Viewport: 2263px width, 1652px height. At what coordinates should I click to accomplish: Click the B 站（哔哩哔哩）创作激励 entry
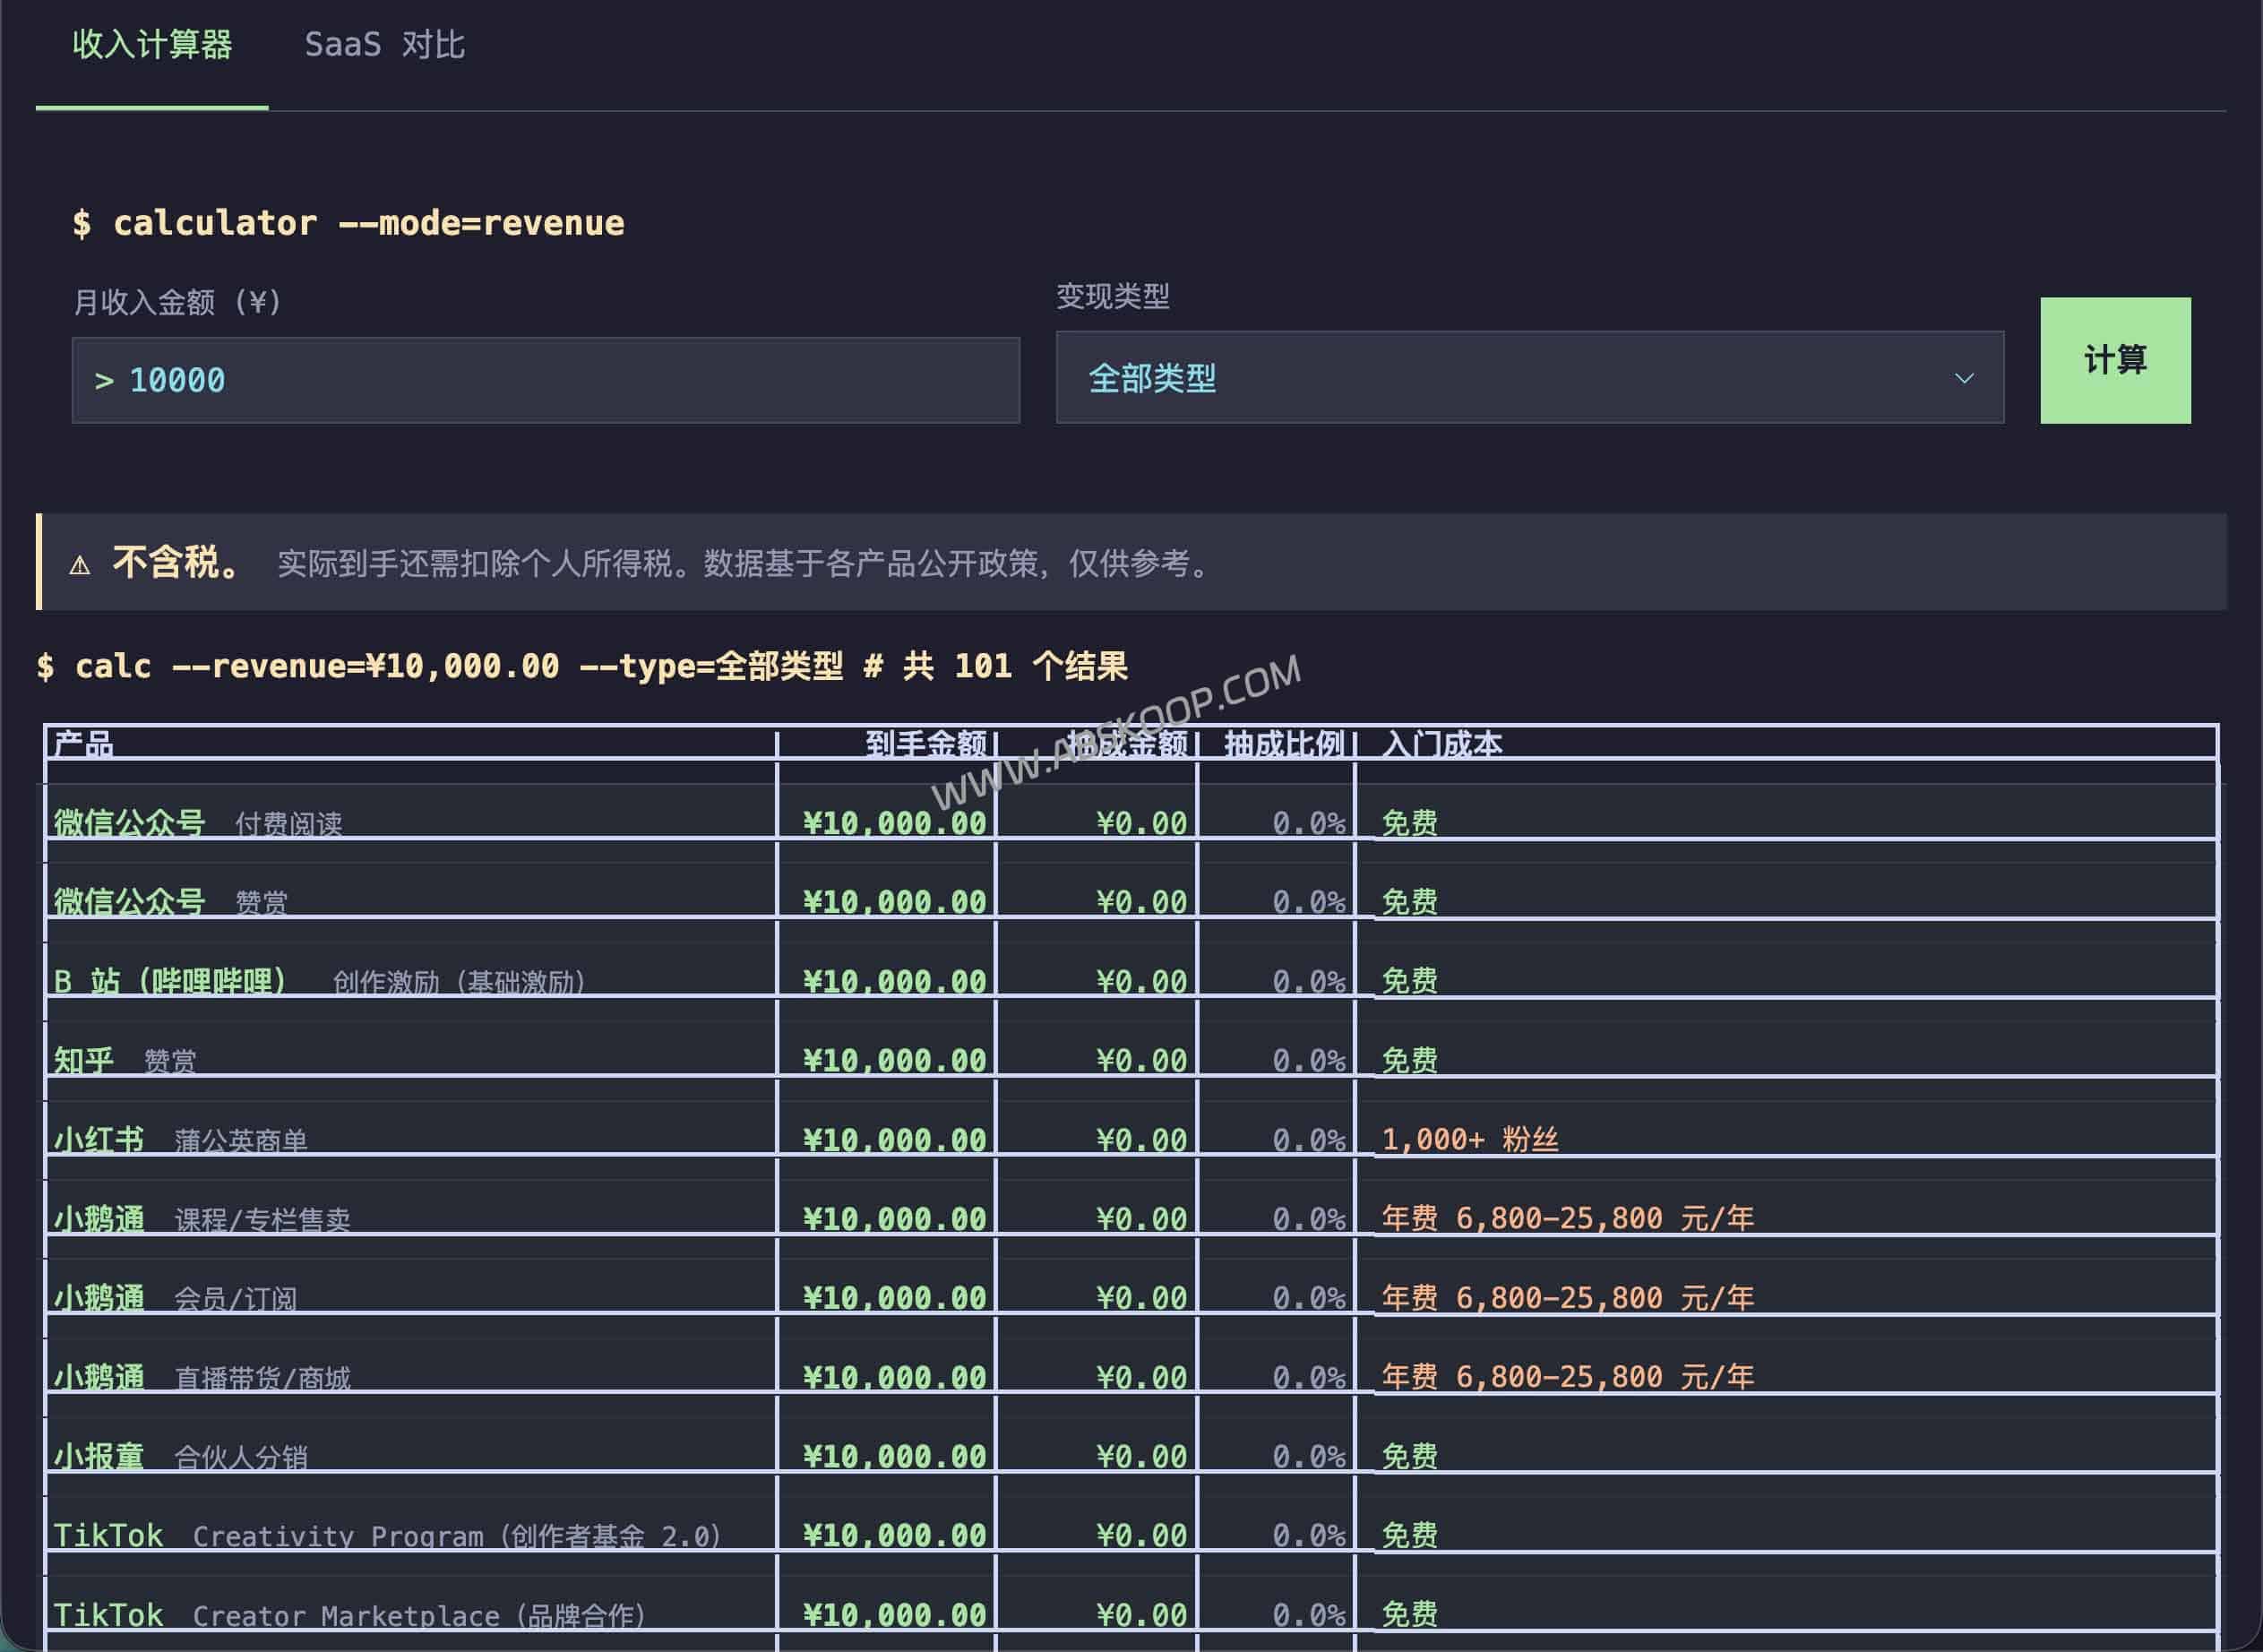[x=170, y=981]
